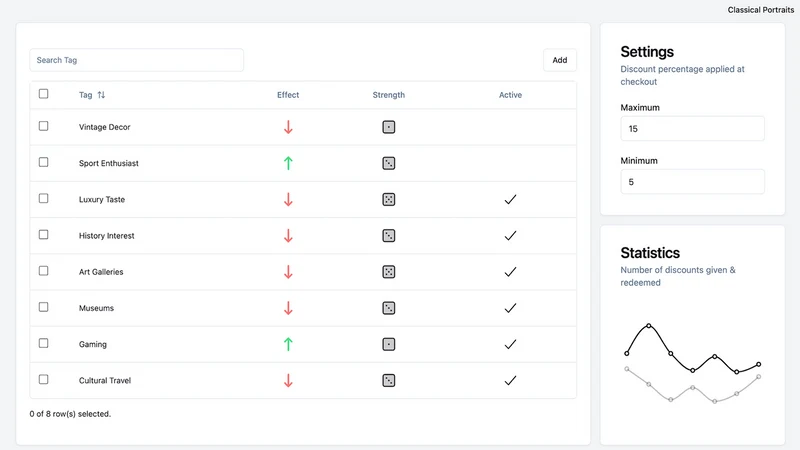Click the active checkmark for Cultural Travel

[x=510, y=381]
